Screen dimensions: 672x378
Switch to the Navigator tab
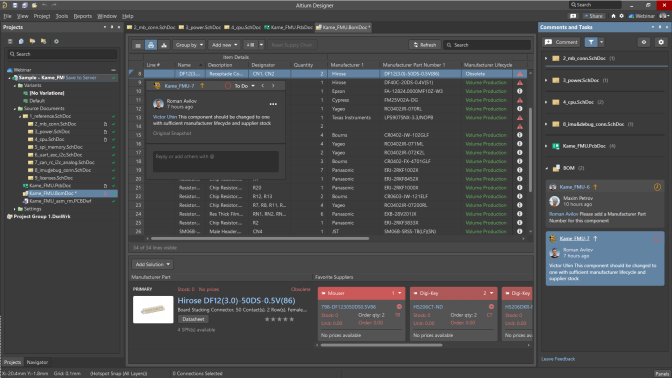(37, 362)
